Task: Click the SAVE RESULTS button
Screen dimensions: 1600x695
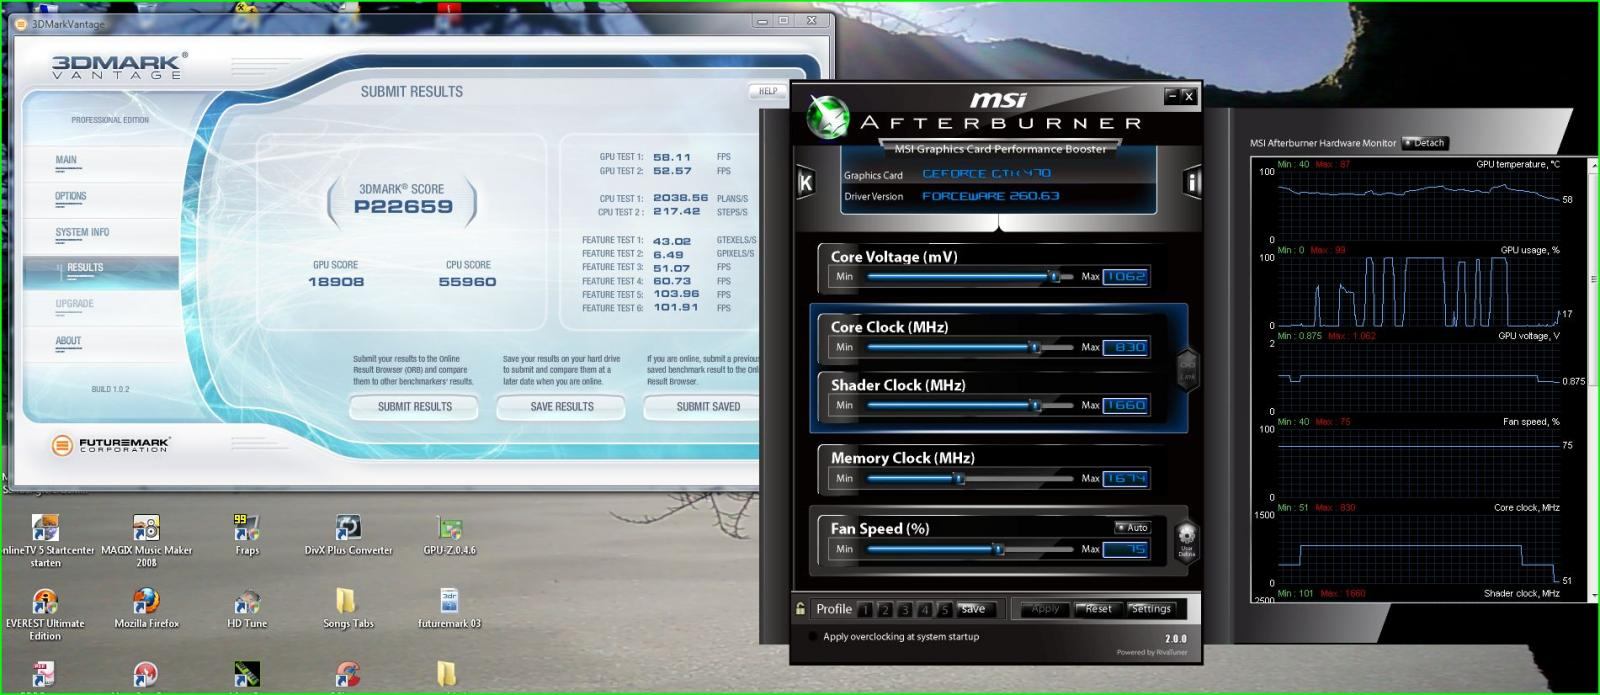Action: point(562,407)
